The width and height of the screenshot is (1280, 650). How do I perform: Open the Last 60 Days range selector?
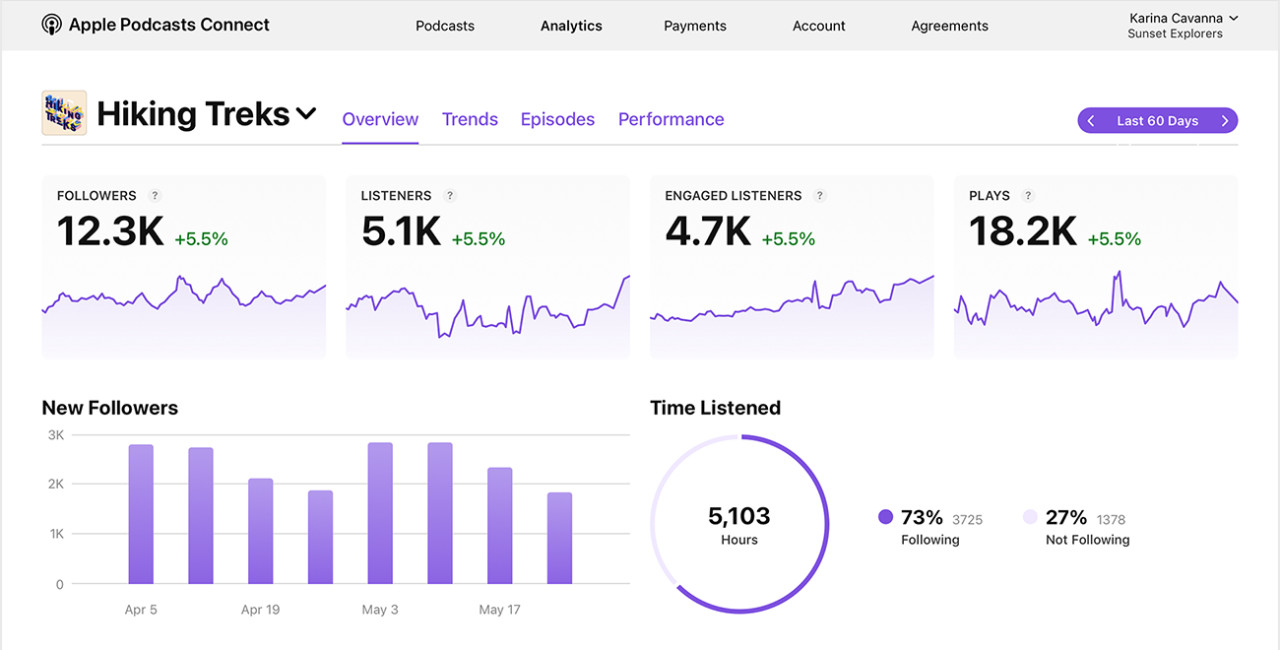tap(1157, 121)
